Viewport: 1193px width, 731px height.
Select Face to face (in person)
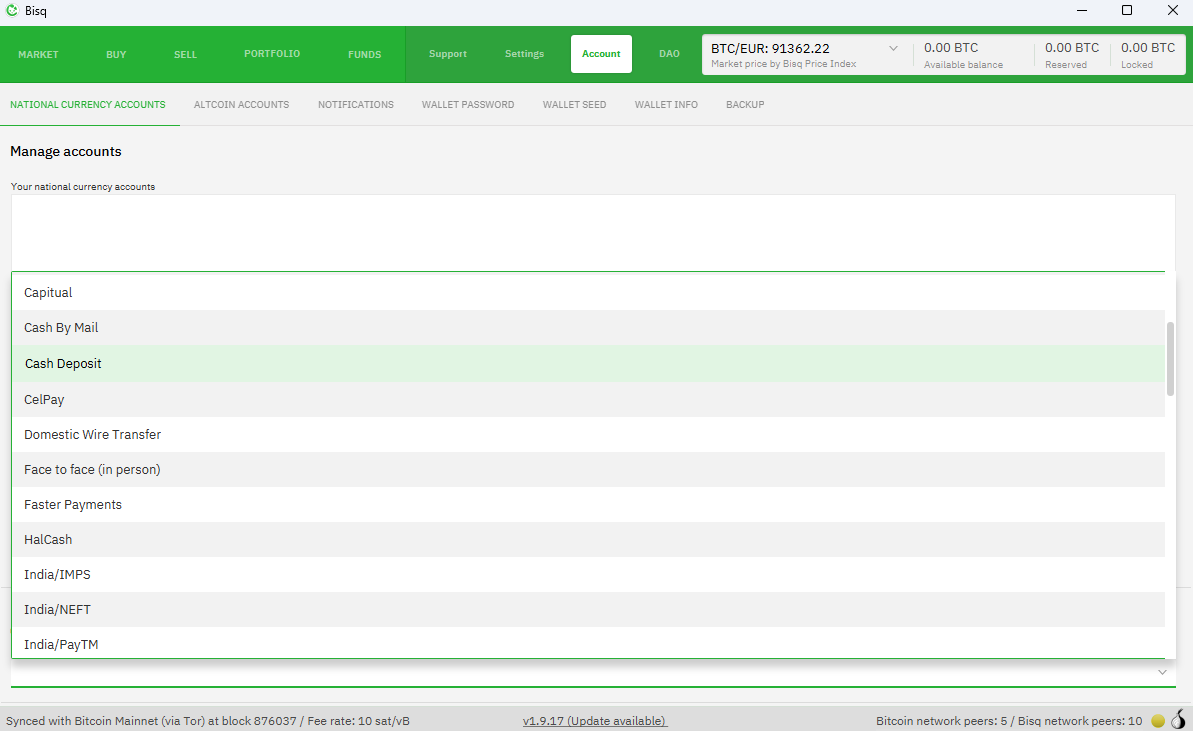tap(588, 469)
